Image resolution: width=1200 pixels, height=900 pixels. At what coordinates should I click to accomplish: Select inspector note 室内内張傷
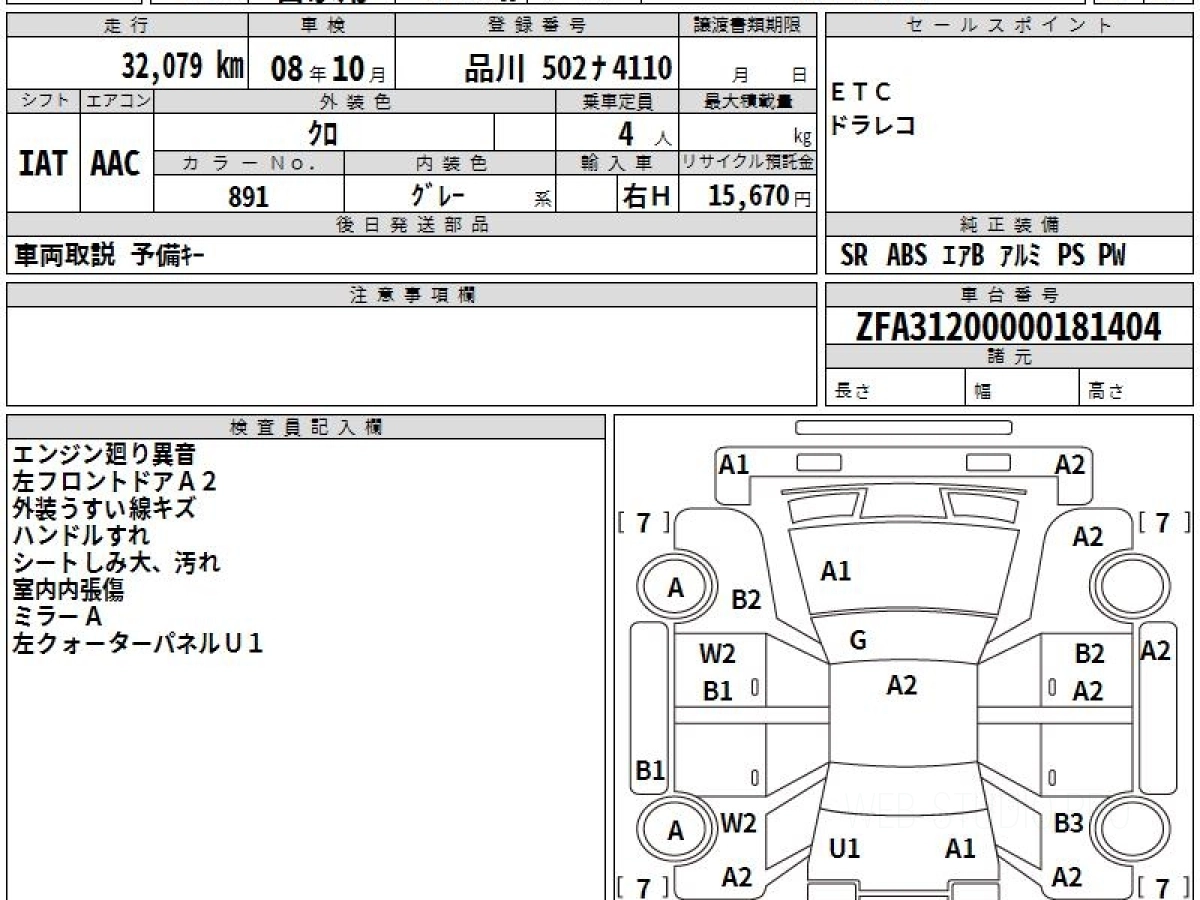[68, 590]
